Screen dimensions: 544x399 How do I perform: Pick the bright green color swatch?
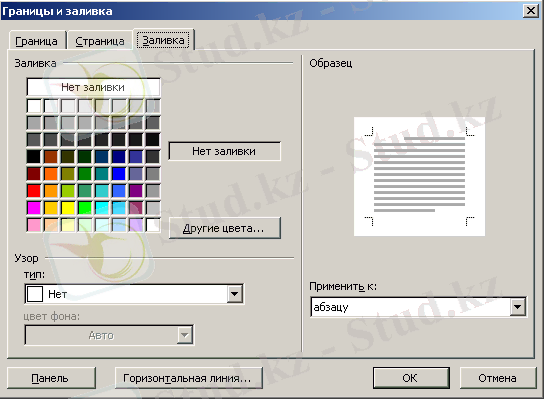[x=85, y=208]
